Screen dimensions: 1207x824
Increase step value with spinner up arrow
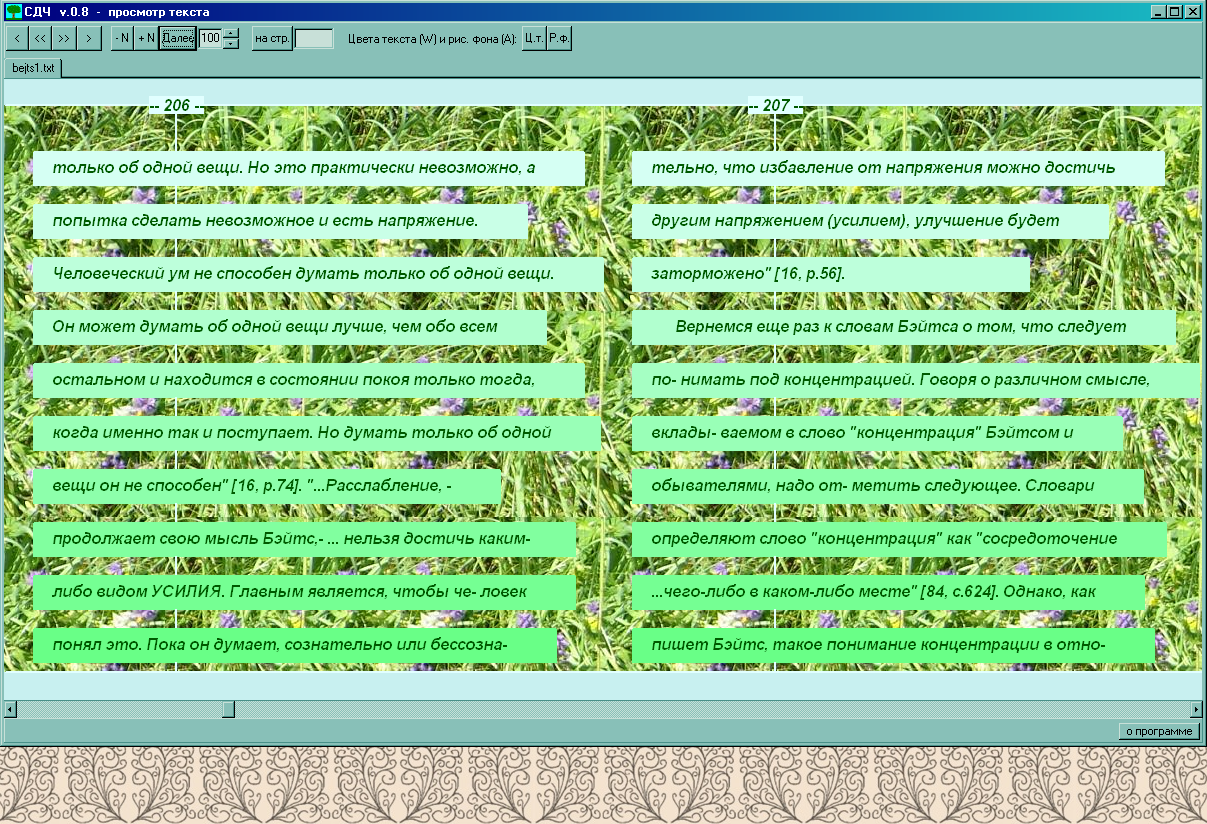231,33
